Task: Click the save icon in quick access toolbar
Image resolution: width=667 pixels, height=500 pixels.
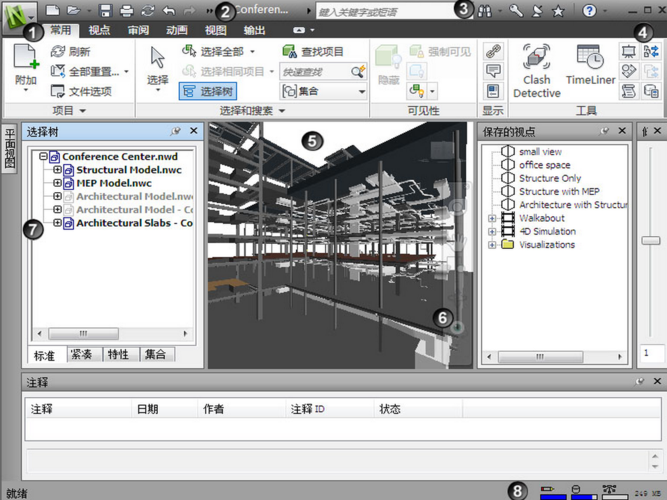Action: click(x=106, y=11)
